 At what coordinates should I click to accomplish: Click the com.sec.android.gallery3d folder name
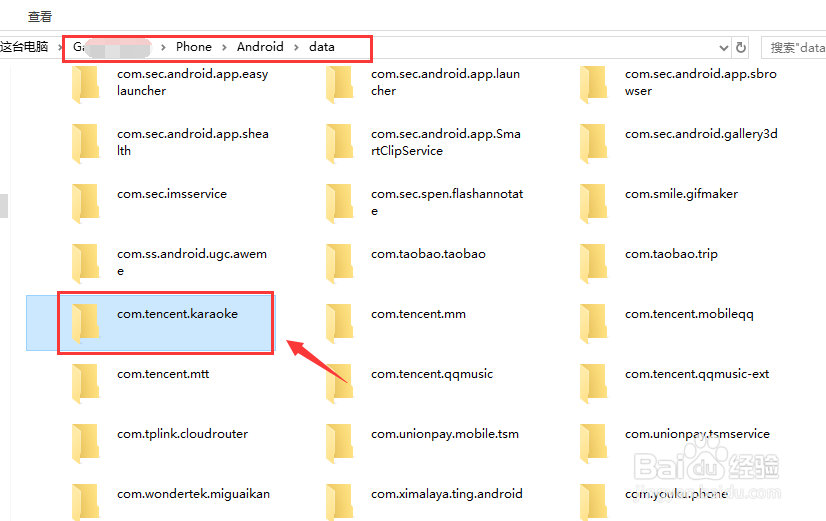[x=701, y=134]
